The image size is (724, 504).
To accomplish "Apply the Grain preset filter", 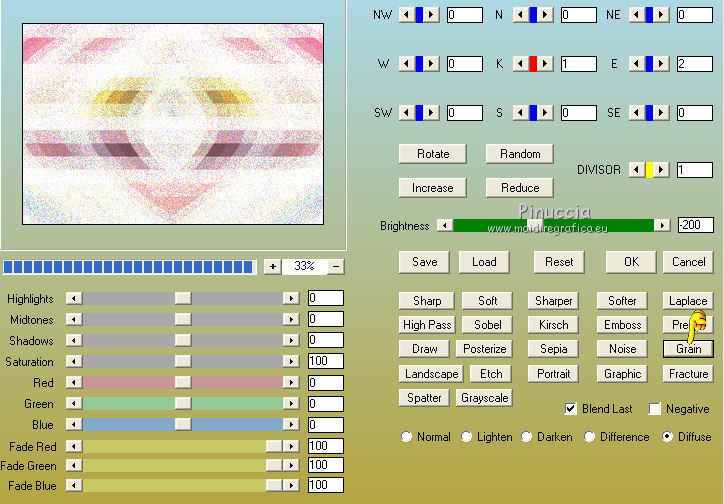I will [687, 349].
